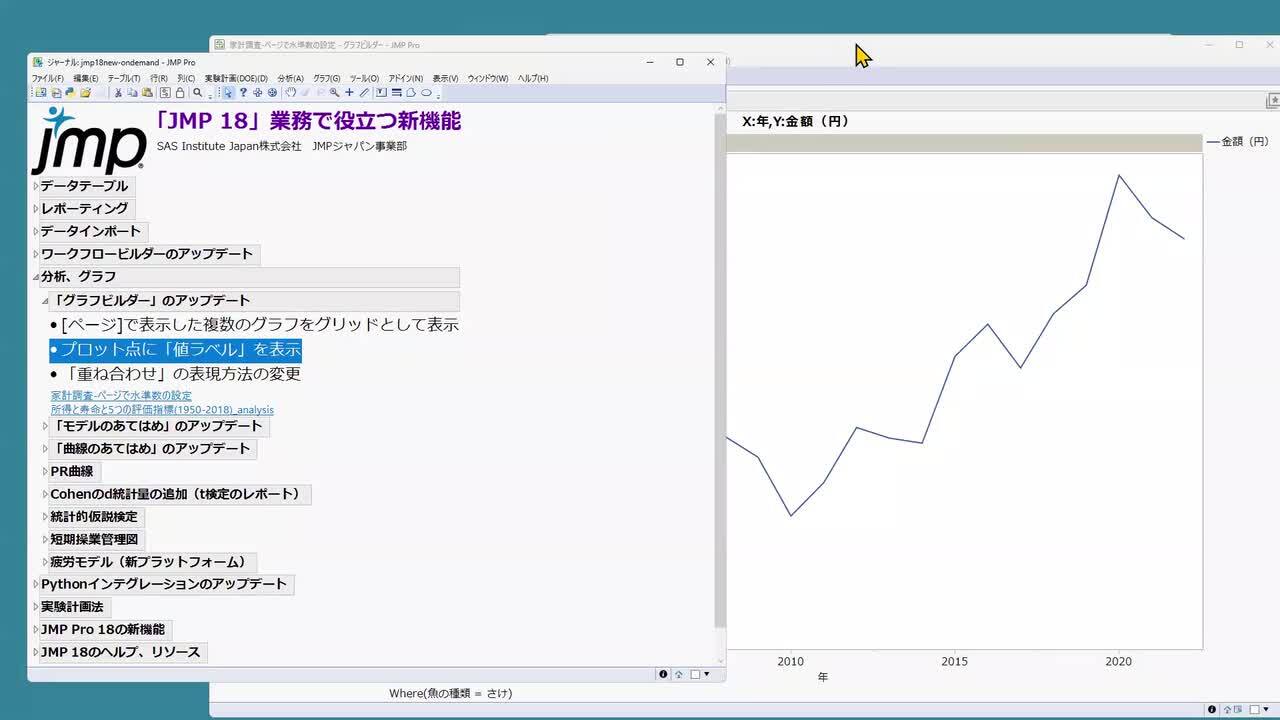Expand the レポーティング outline section
The height and width of the screenshot is (720, 1280).
pos(36,209)
